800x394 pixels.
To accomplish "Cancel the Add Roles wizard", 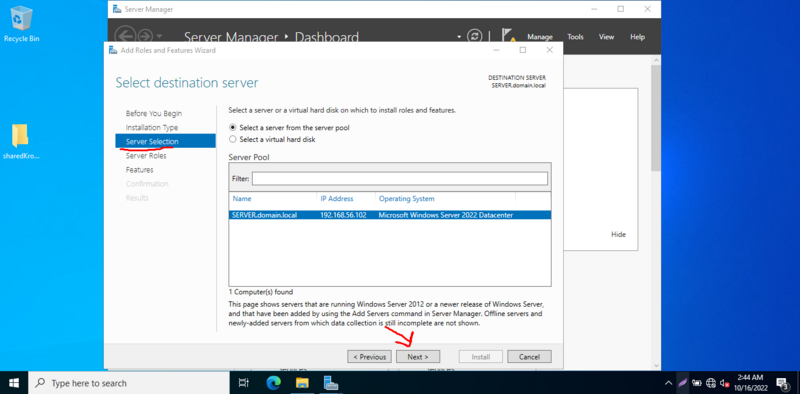I will [x=529, y=357].
